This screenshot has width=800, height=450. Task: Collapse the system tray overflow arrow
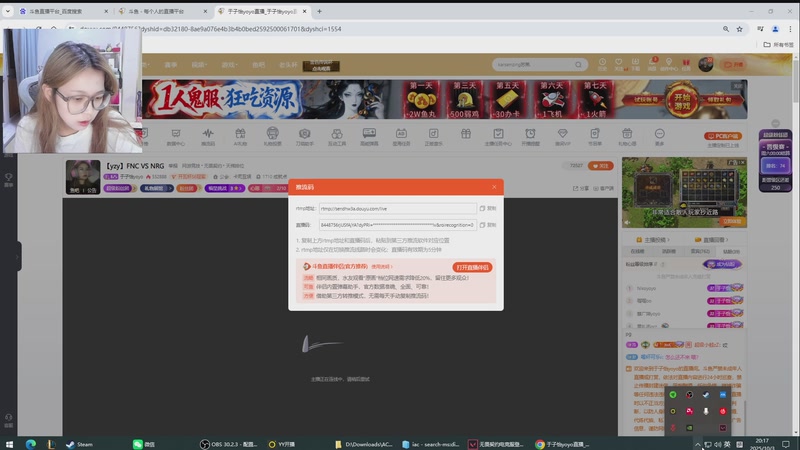pos(697,444)
